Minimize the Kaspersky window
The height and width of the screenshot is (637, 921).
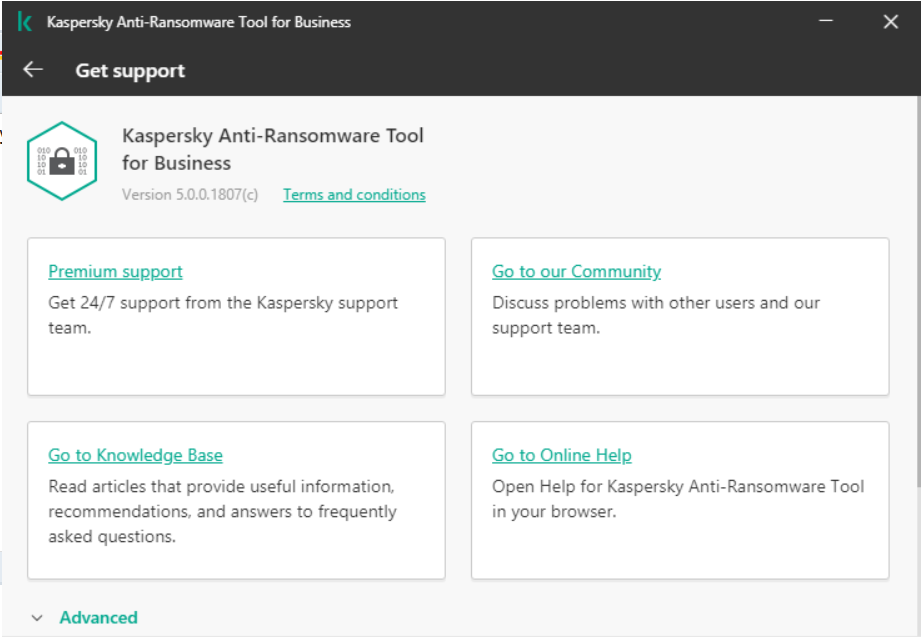826,21
